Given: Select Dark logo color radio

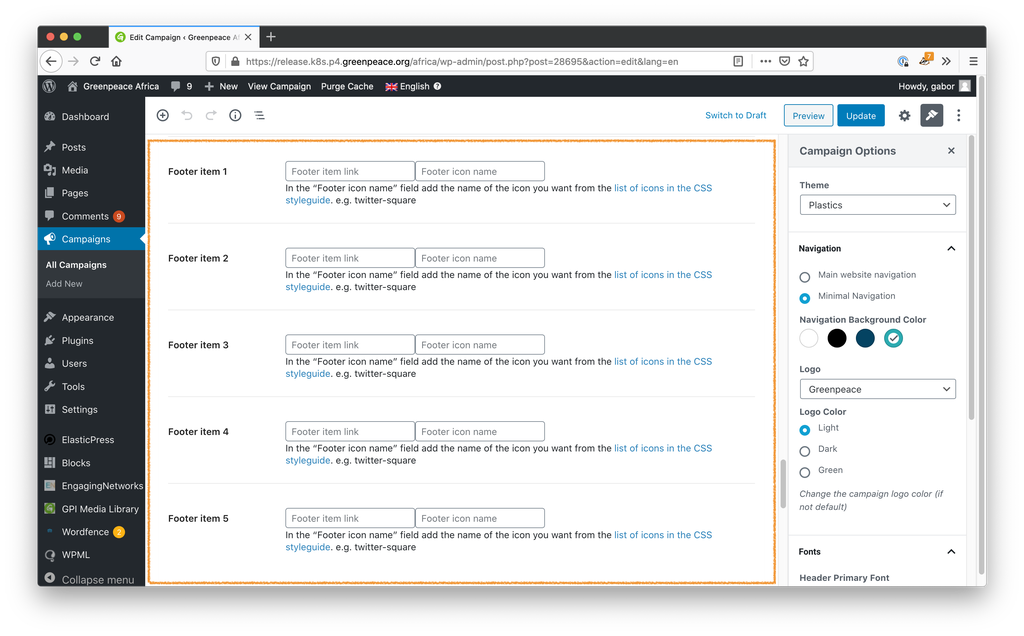Looking at the screenshot, I should [805, 451].
